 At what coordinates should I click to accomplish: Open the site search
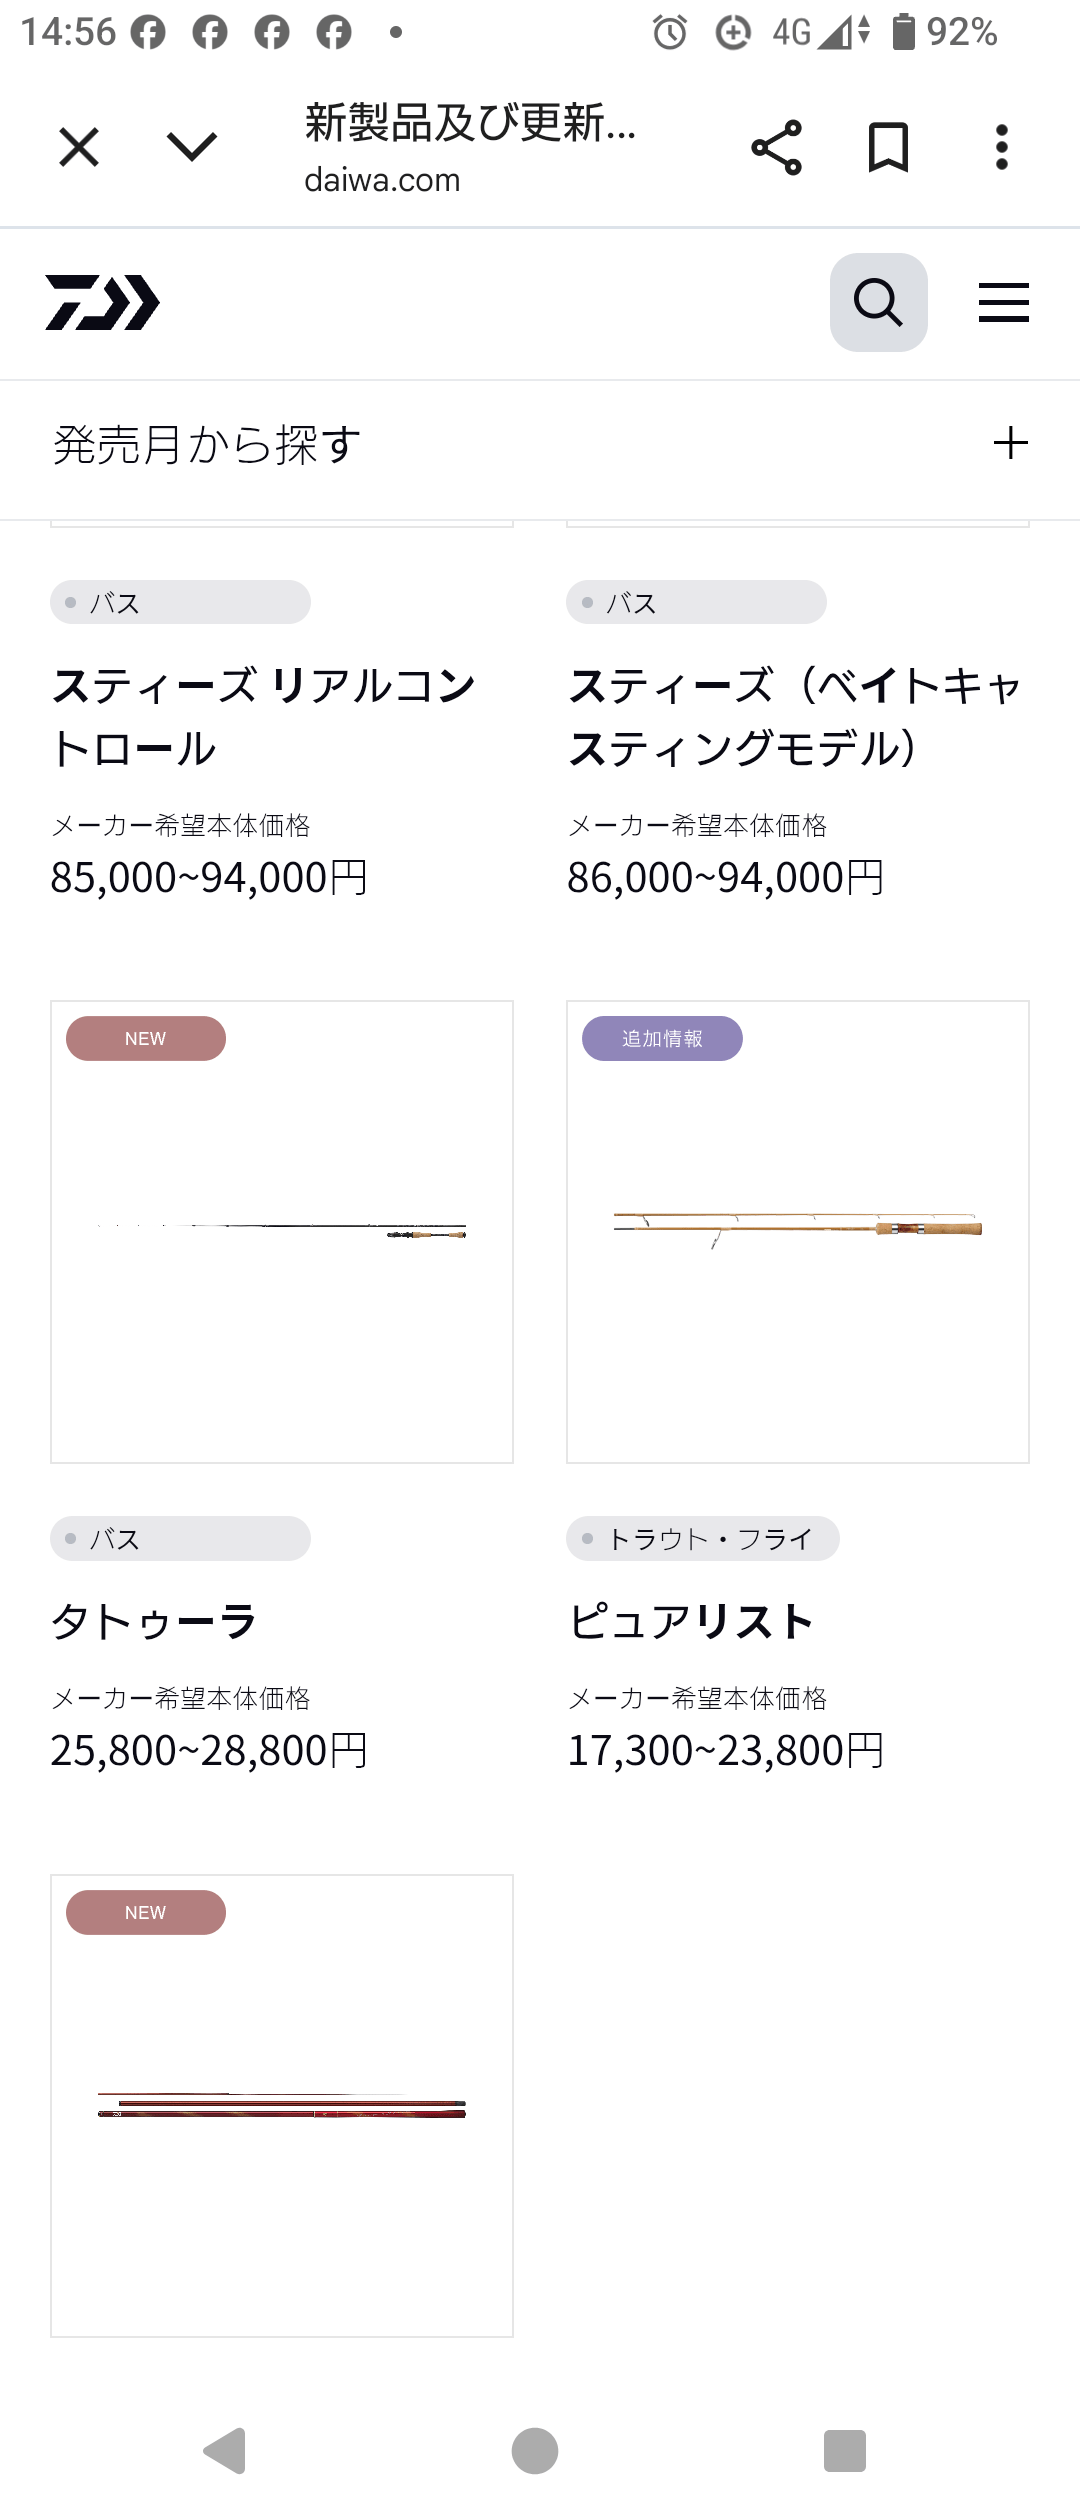click(878, 302)
